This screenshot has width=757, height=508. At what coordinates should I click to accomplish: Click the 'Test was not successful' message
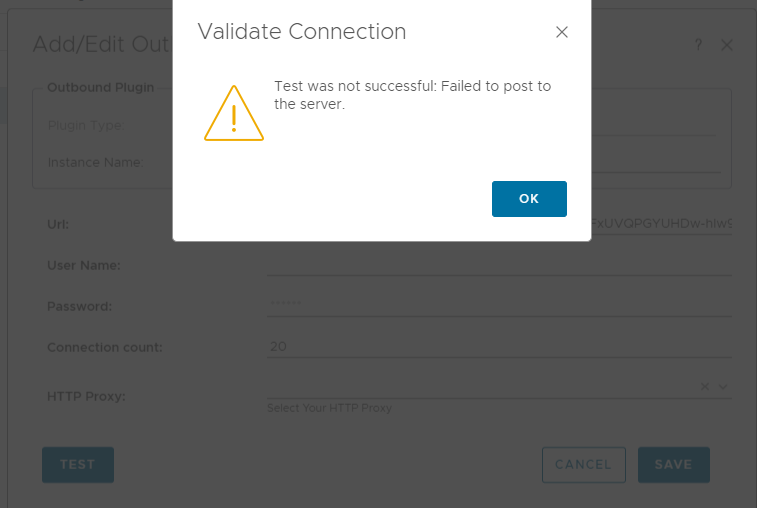(x=412, y=95)
